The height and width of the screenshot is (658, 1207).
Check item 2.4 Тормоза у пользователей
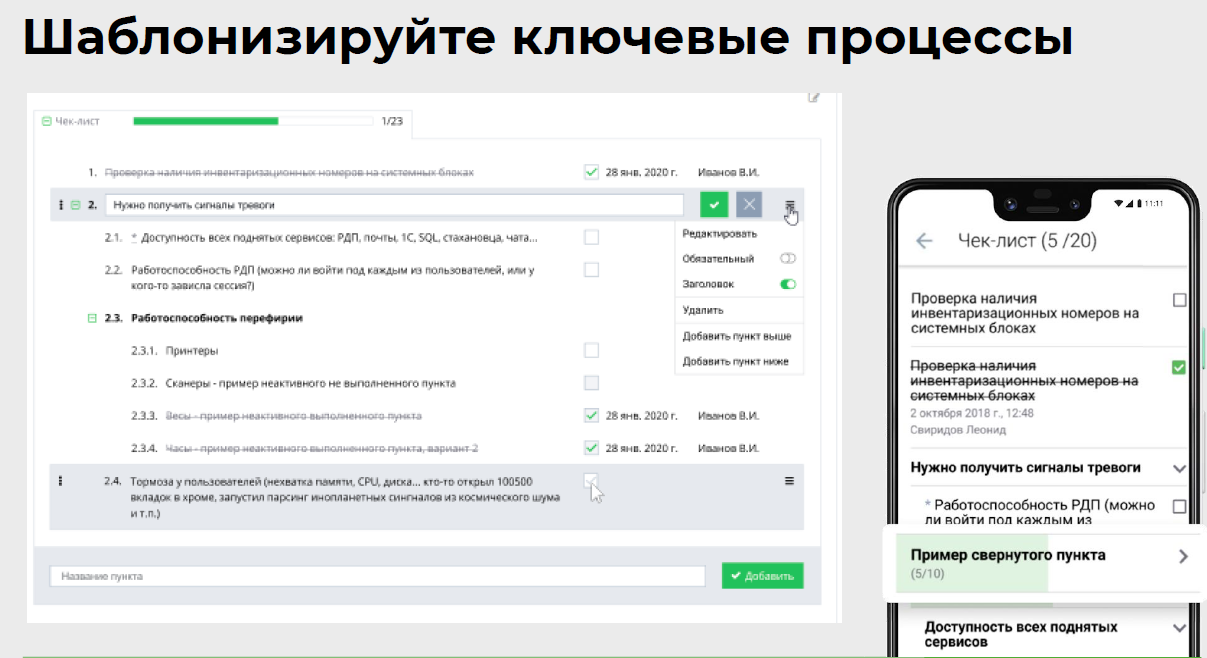pos(591,481)
